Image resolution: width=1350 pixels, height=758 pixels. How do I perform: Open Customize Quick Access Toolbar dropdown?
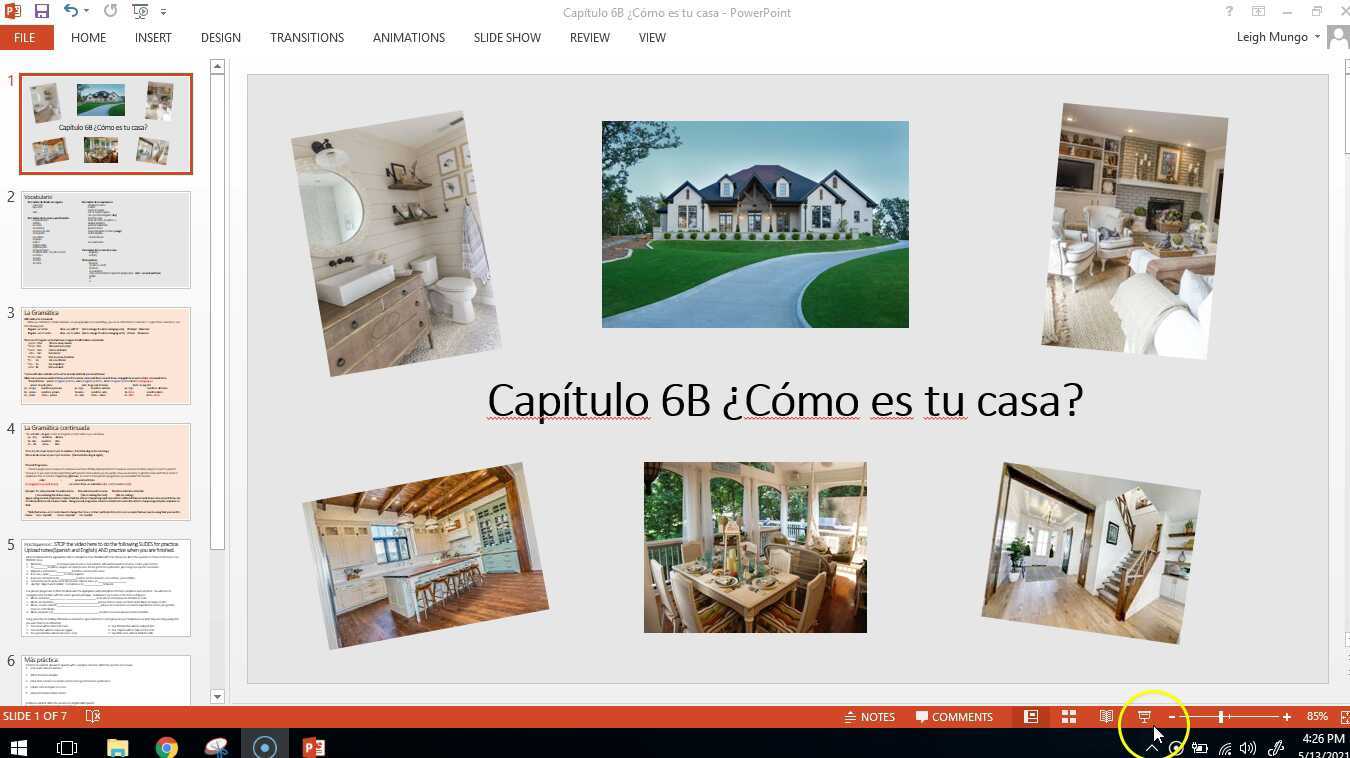163,11
